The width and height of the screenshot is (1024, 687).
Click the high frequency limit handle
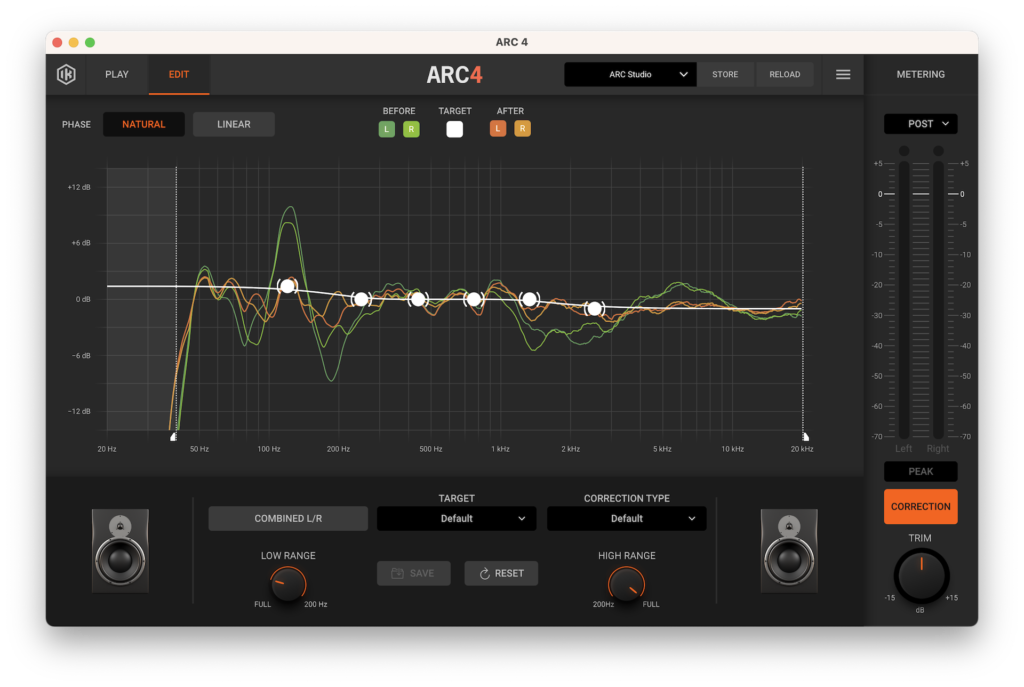805,436
